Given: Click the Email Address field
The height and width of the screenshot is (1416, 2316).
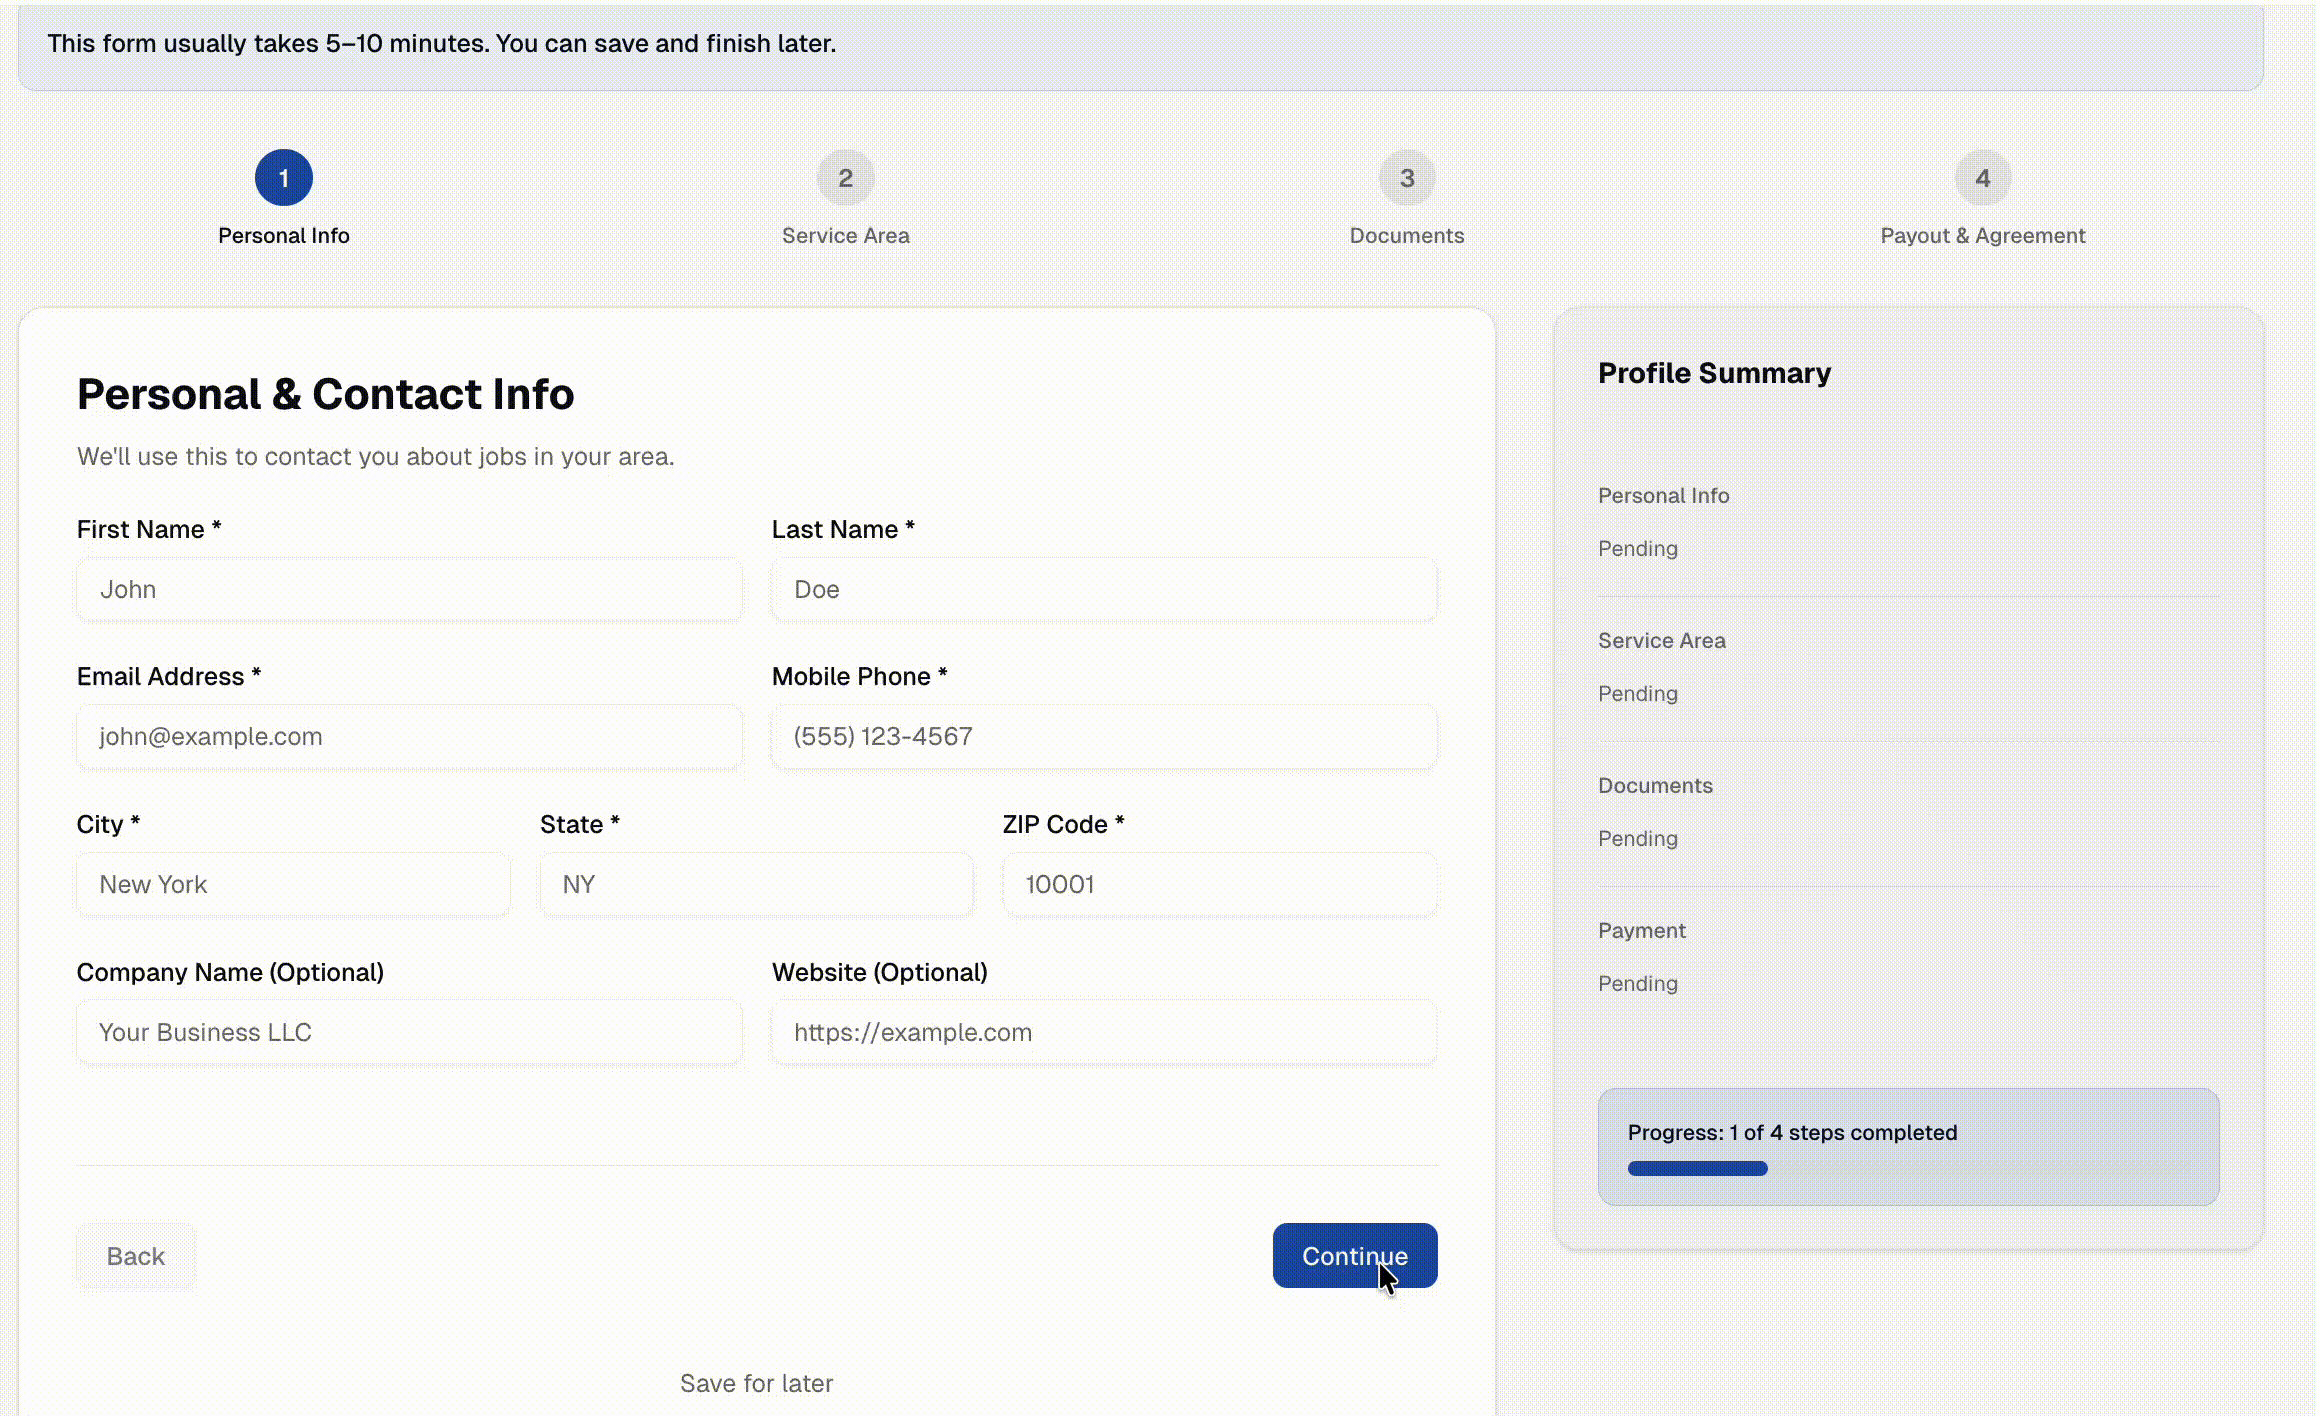Looking at the screenshot, I should coord(408,736).
